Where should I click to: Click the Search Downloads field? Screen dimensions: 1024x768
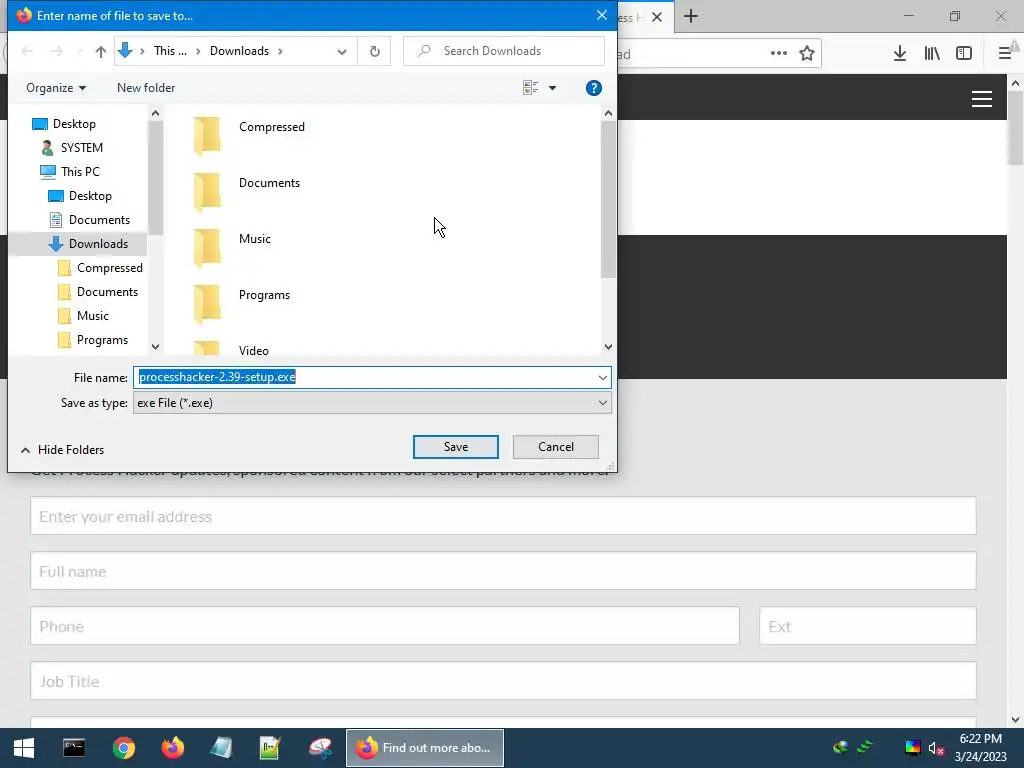[504, 51]
